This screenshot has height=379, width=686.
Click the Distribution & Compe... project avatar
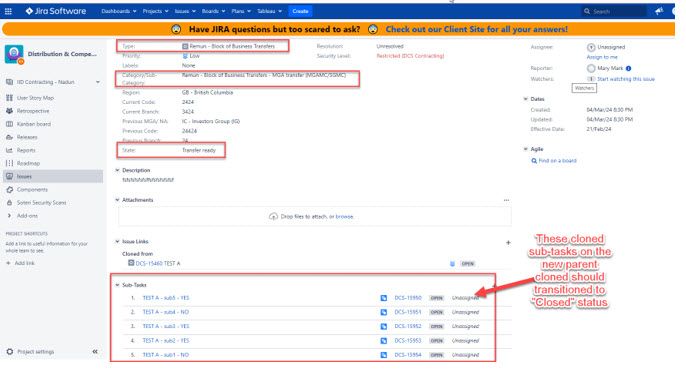pos(14,54)
